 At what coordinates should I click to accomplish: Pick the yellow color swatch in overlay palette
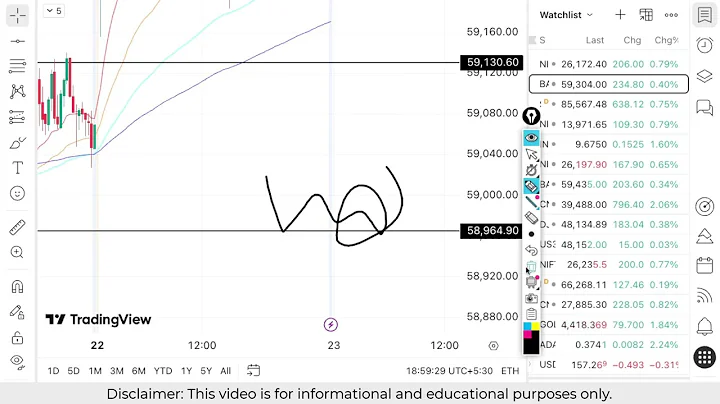click(535, 326)
